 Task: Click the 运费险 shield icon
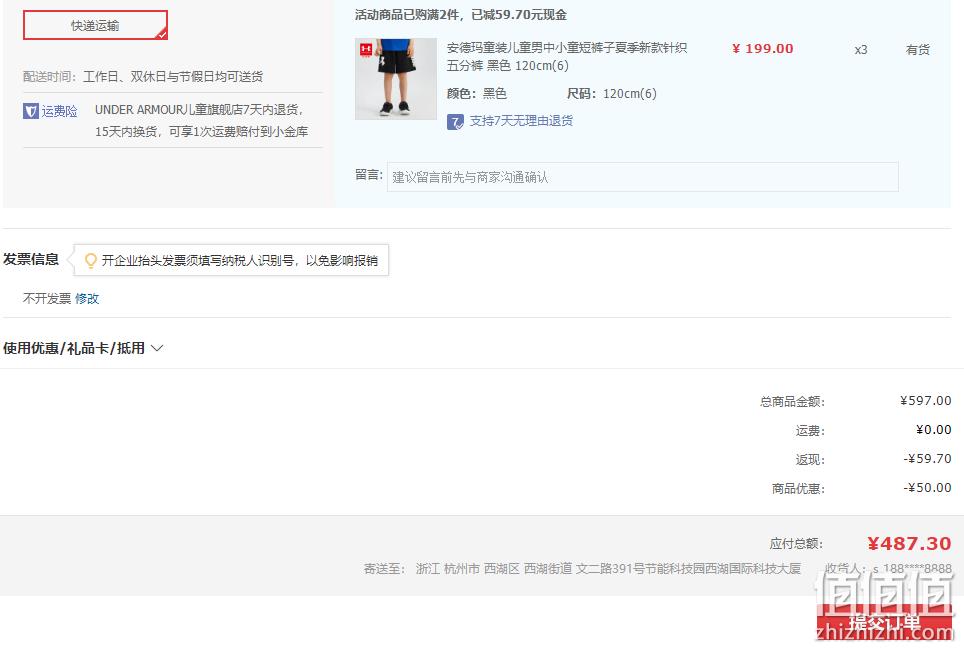(x=31, y=111)
